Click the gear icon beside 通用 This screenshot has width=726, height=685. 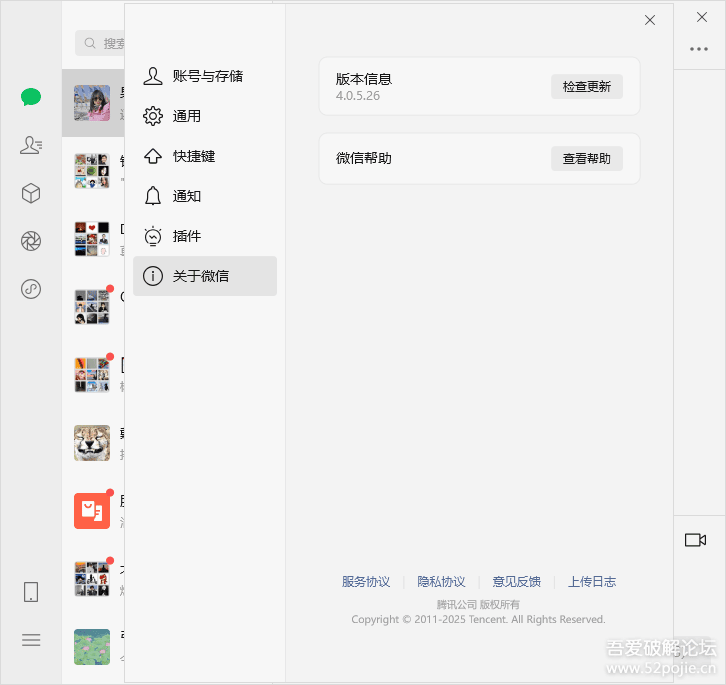[x=153, y=116]
